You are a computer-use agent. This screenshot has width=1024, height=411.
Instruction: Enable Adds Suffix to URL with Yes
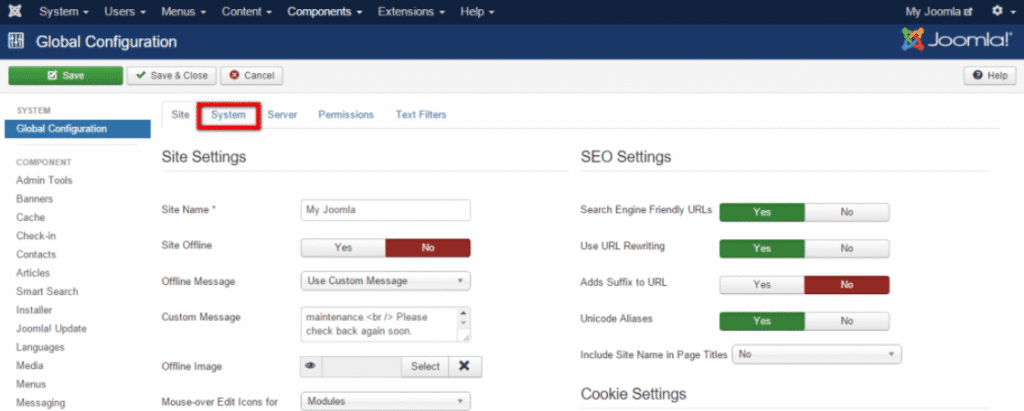pyautogui.click(x=762, y=284)
